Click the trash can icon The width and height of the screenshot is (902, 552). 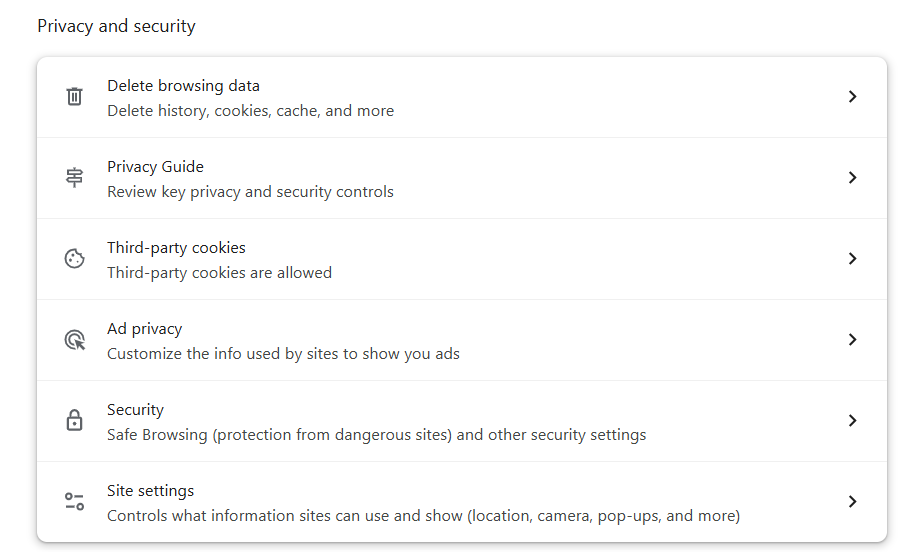[74, 97]
